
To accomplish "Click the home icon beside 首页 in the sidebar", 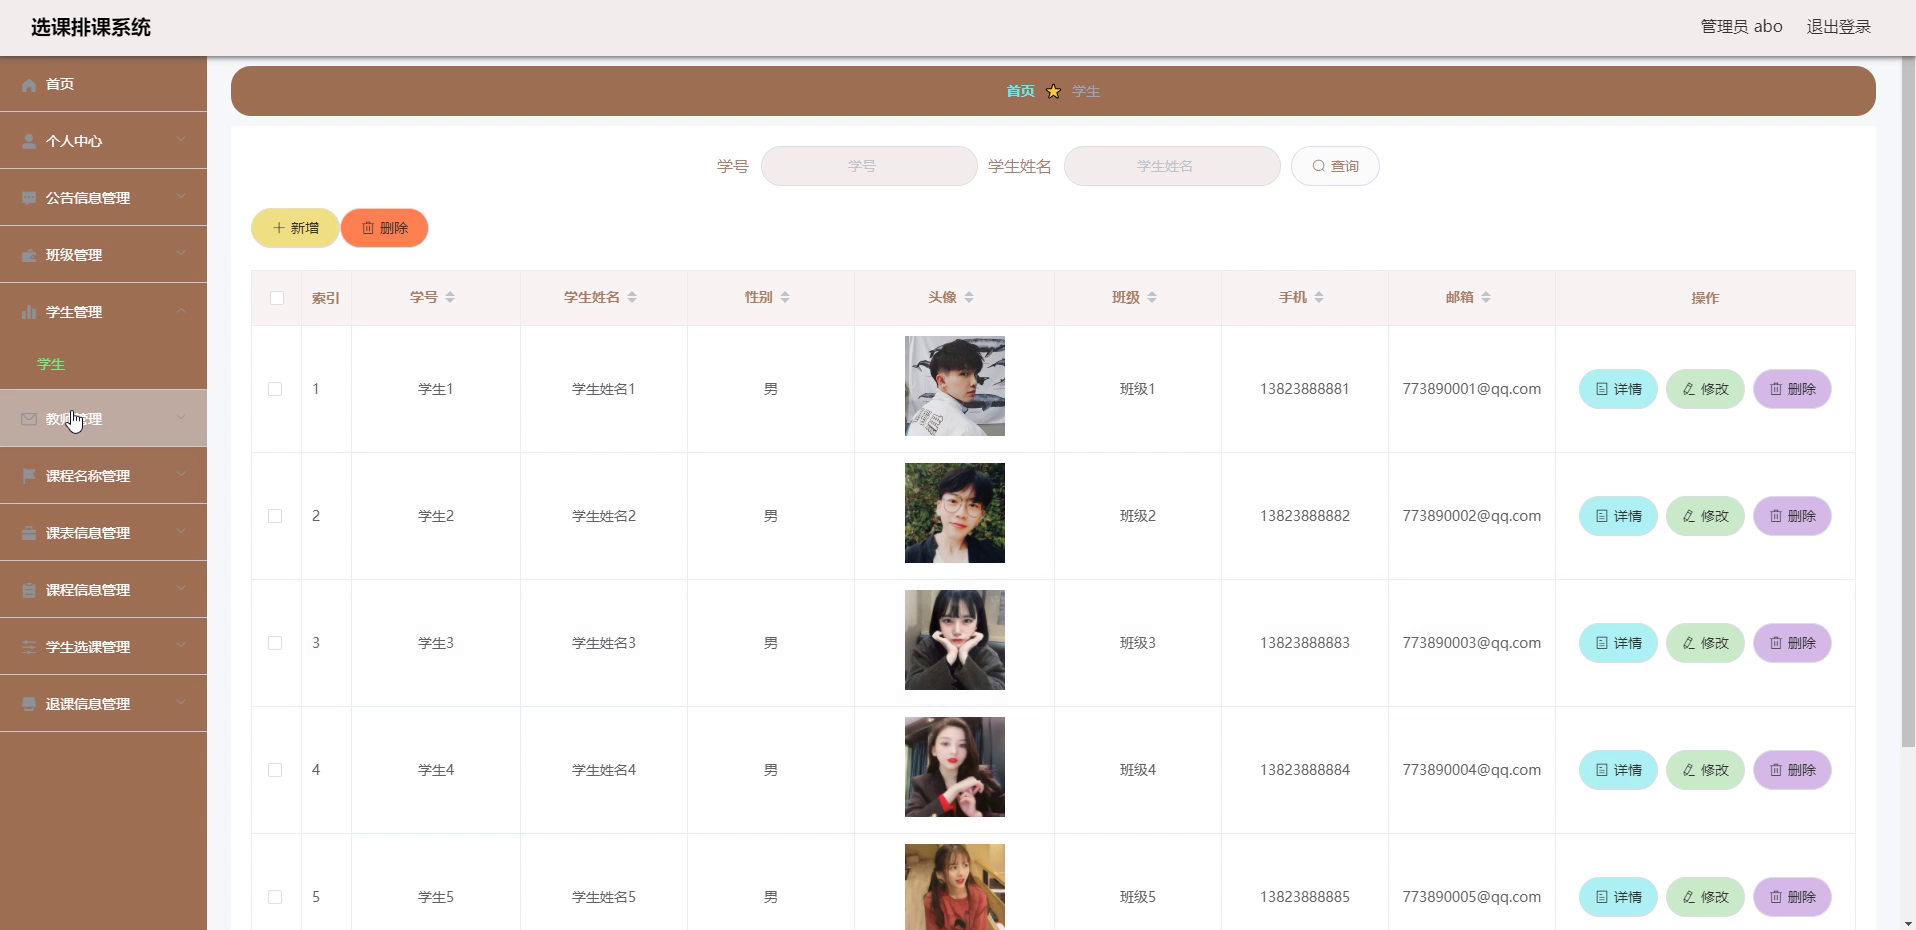I will pyautogui.click(x=29, y=85).
